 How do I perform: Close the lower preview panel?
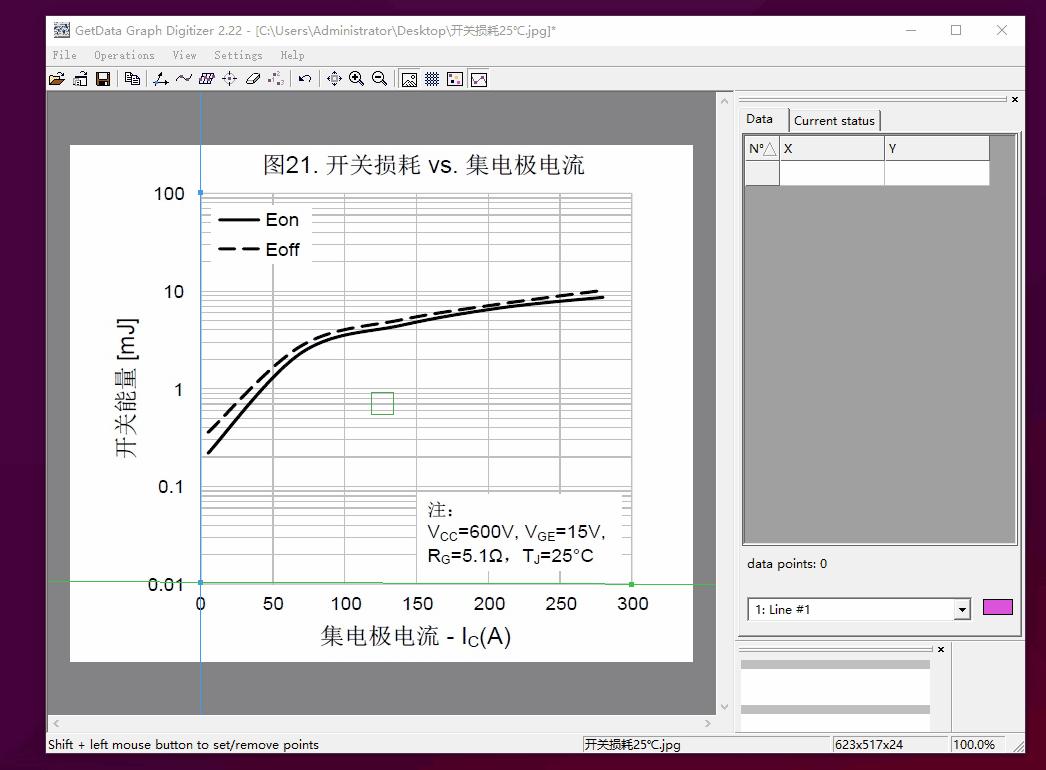pos(941,649)
